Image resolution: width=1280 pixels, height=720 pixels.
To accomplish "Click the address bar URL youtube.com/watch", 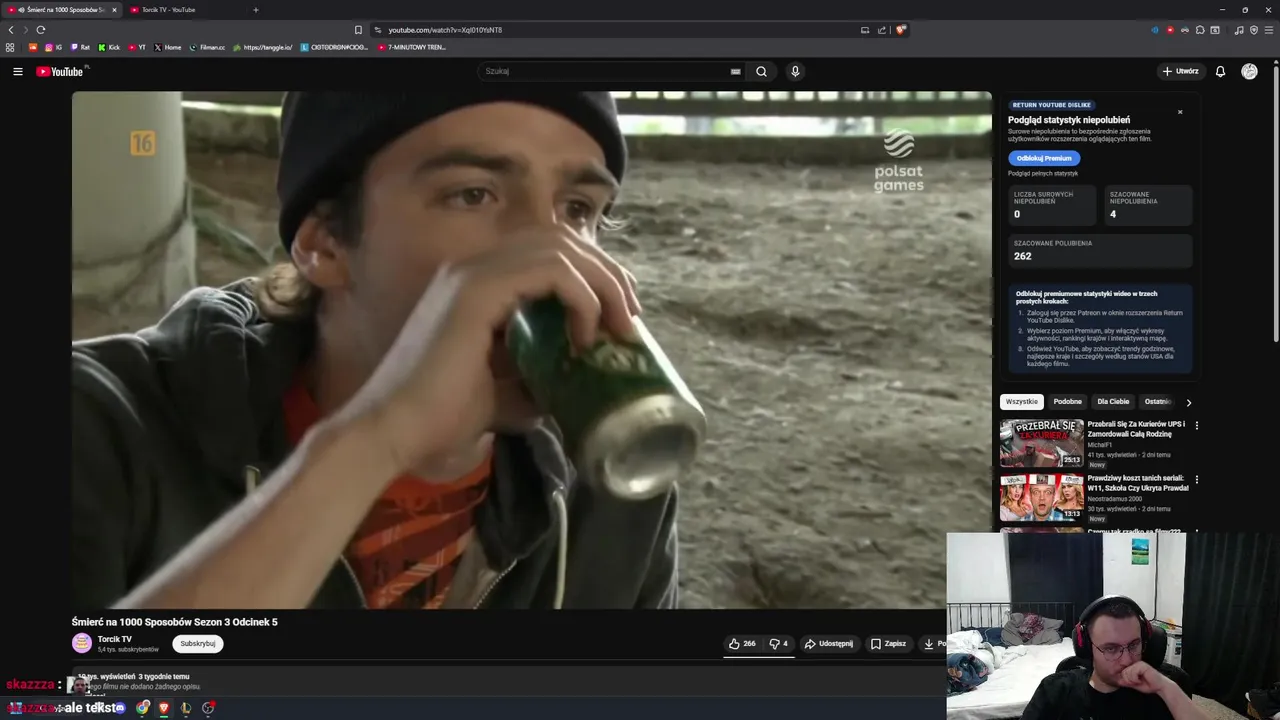I will (x=445, y=30).
